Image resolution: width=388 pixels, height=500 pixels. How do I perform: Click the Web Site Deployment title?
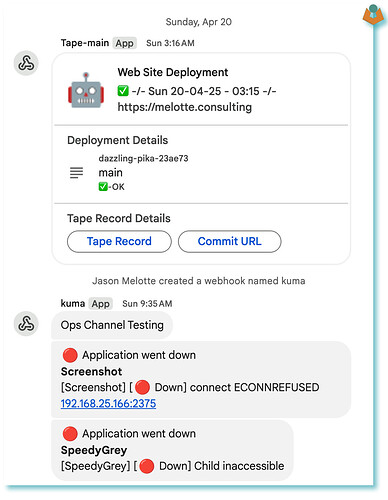point(173,72)
